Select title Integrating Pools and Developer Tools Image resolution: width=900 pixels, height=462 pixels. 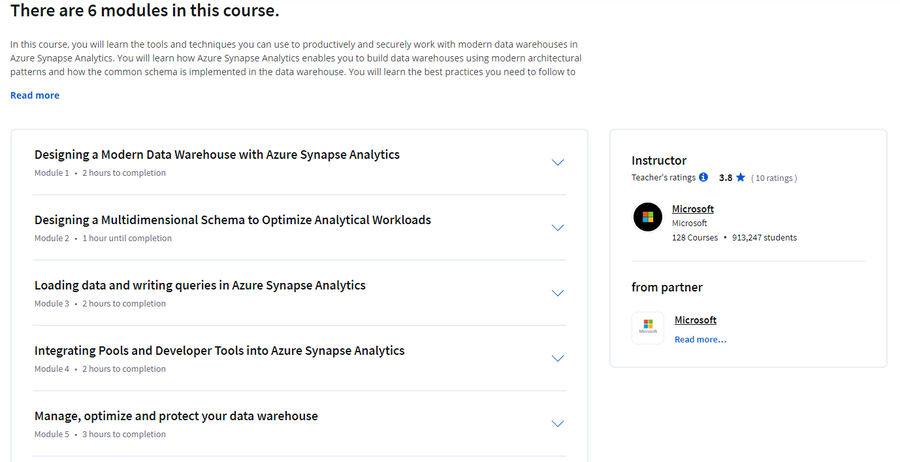(219, 351)
